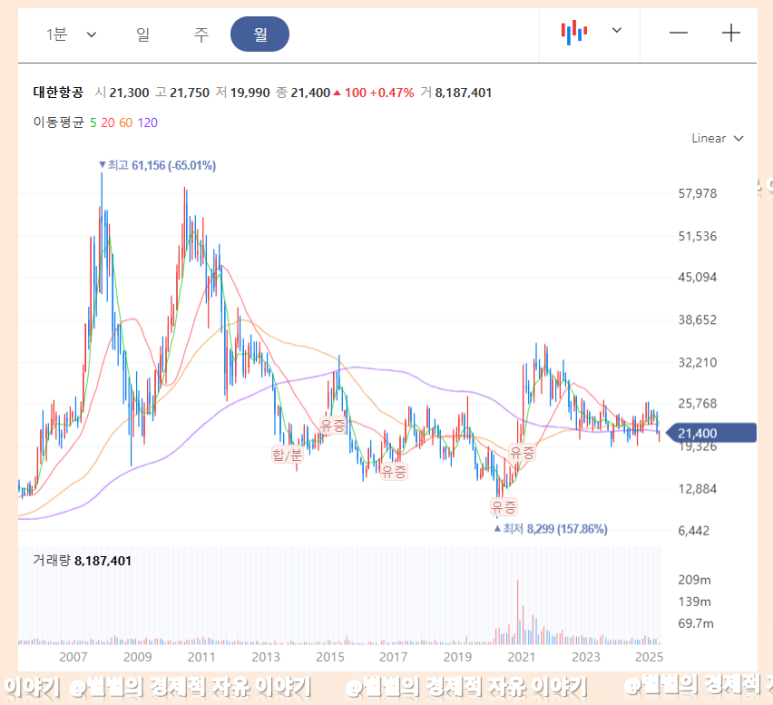Screen dimensions: 773x705
Task: Click the 유증 marker near 2021
Action: click(x=522, y=453)
